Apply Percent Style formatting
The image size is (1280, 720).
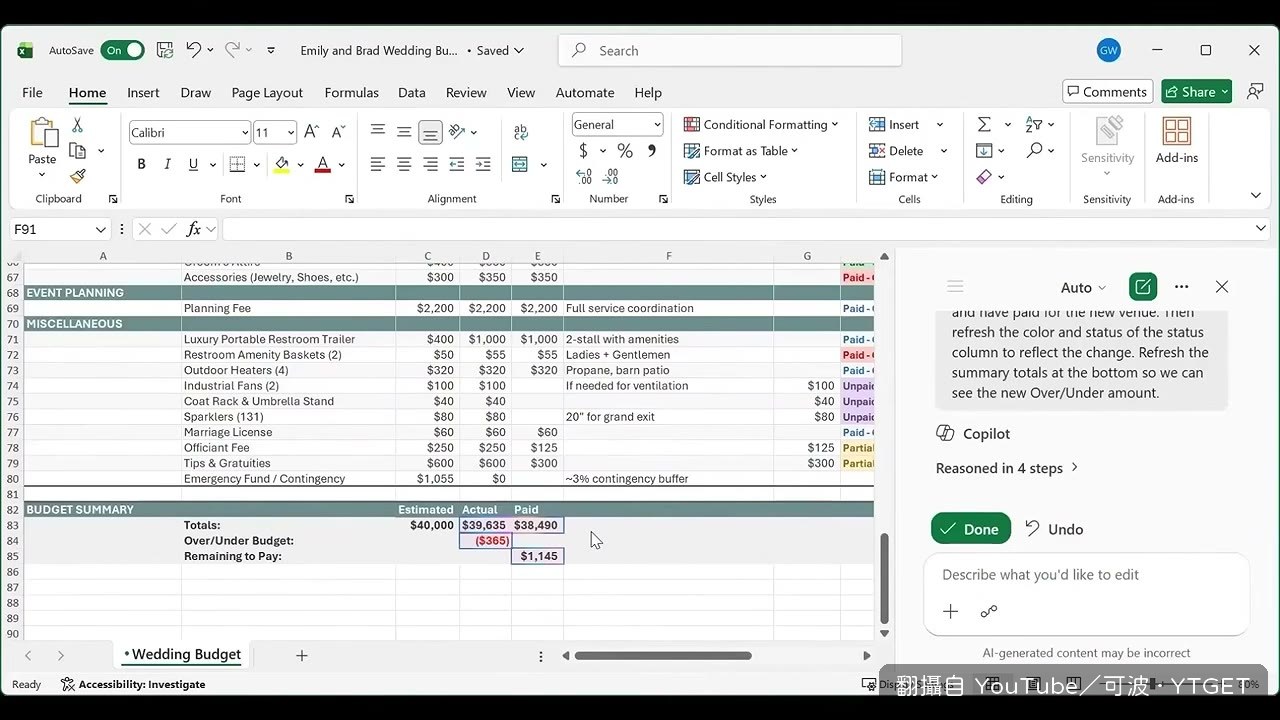(x=625, y=151)
